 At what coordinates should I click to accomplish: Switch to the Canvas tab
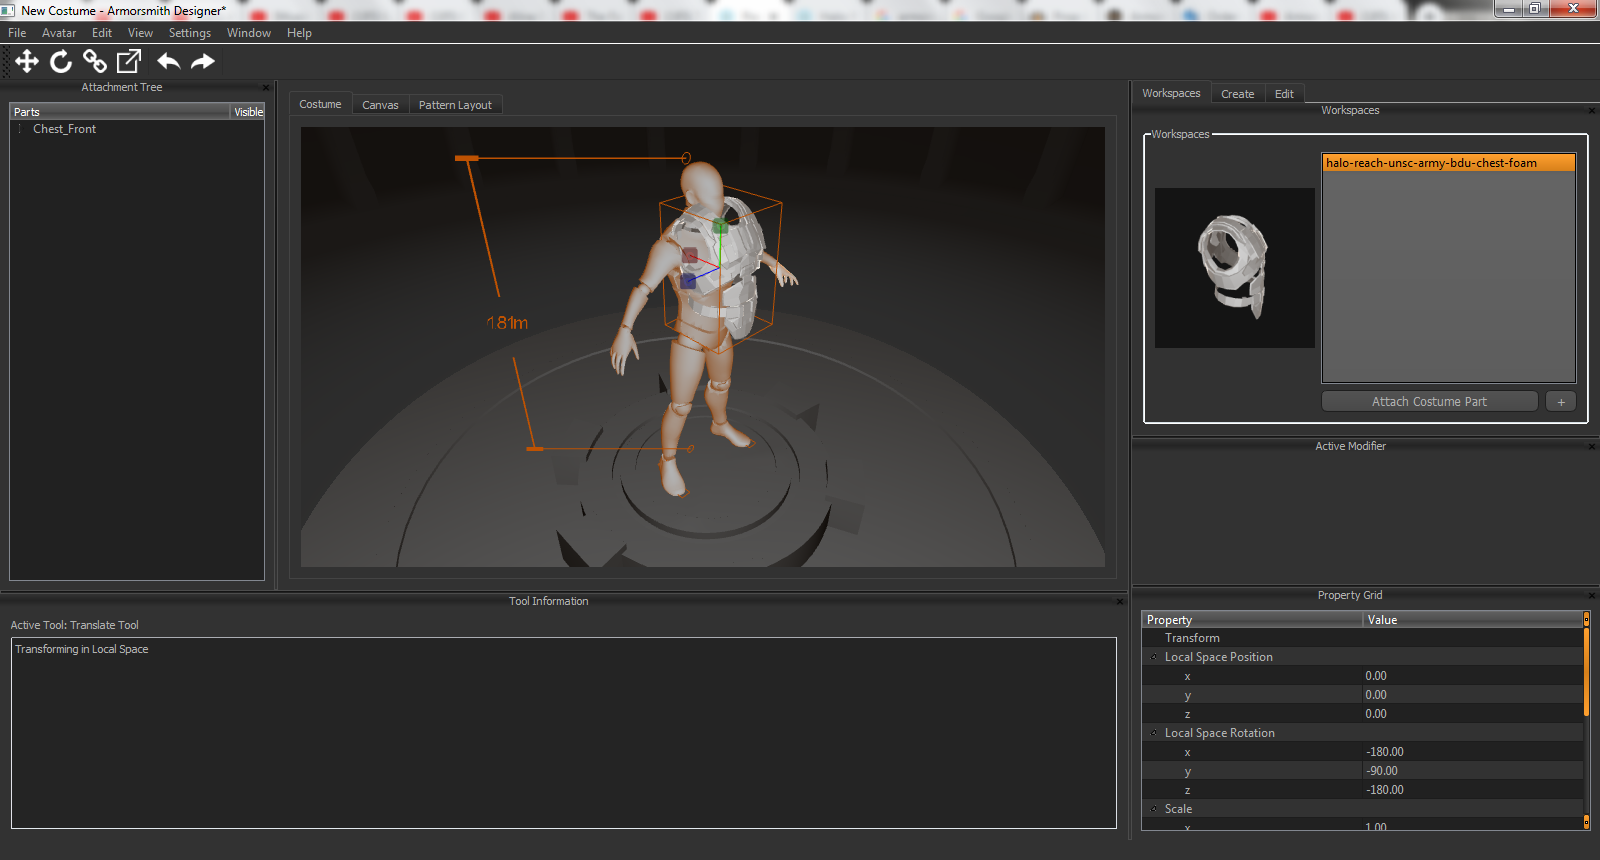coord(380,105)
